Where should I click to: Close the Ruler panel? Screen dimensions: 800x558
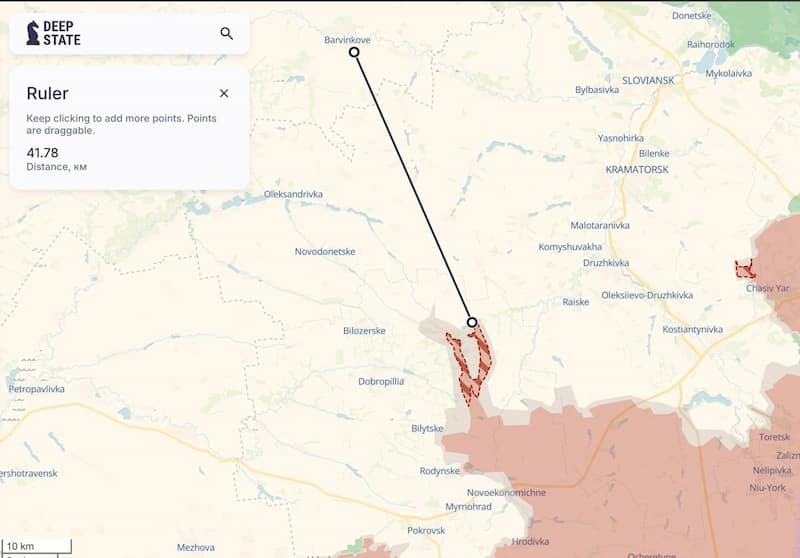tap(224, 93)
